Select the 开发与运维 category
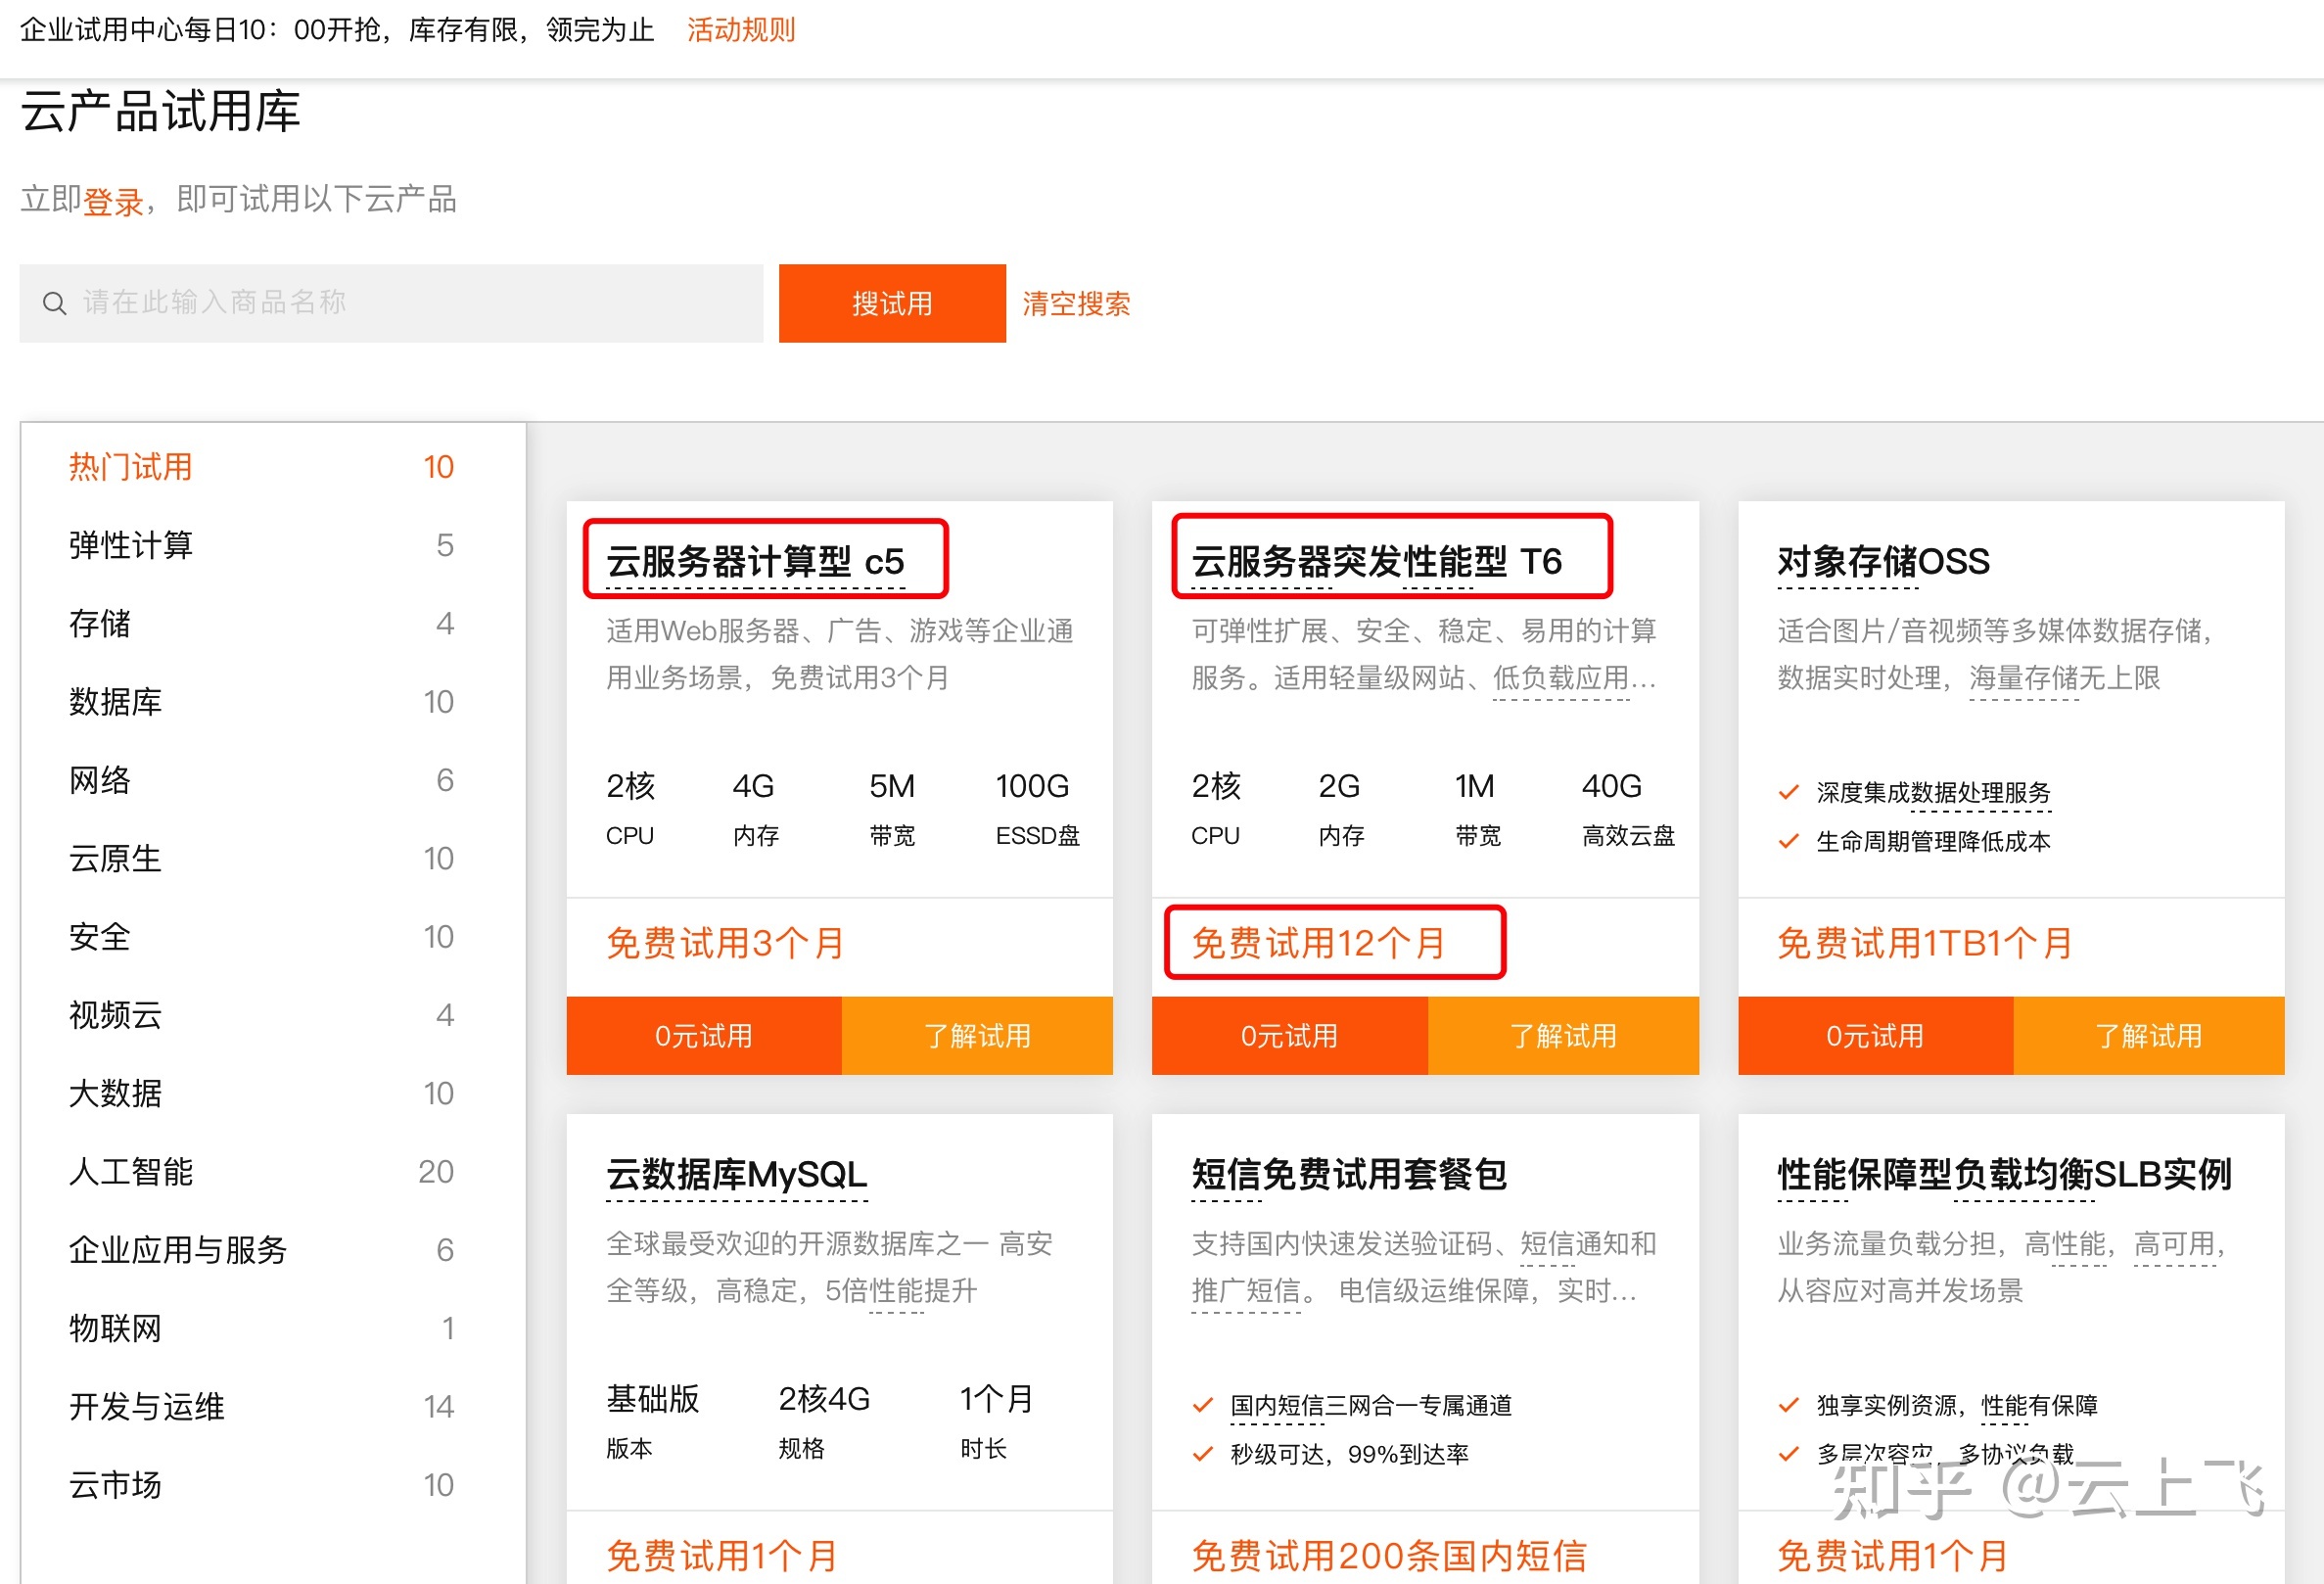 tap(262, 1407)
